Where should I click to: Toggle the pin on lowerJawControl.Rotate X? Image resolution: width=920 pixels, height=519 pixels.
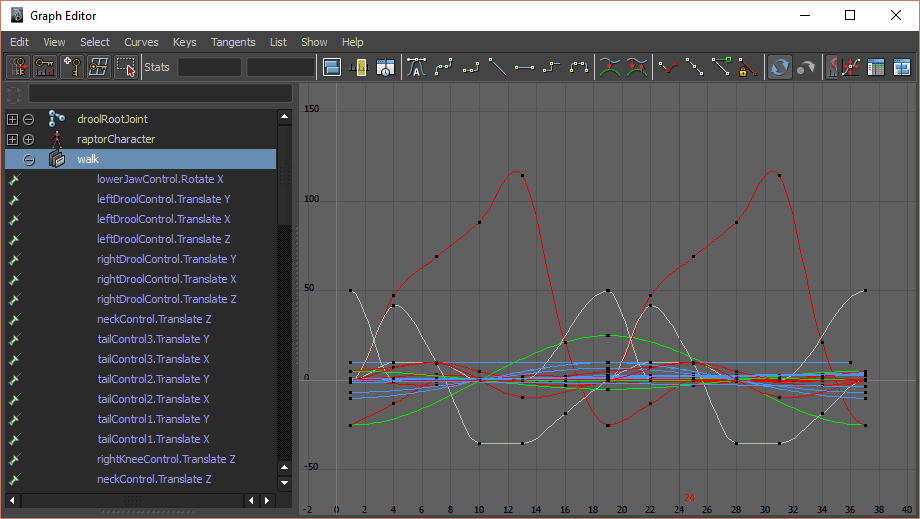14,179
